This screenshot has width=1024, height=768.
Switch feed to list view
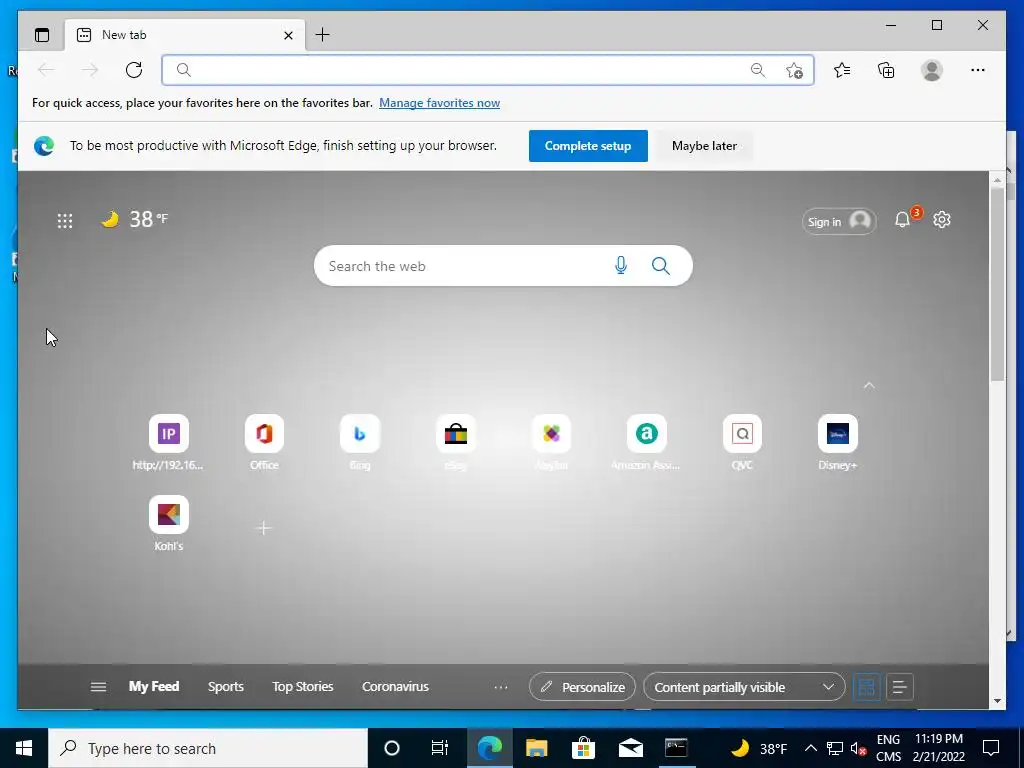tap(899, 687)
